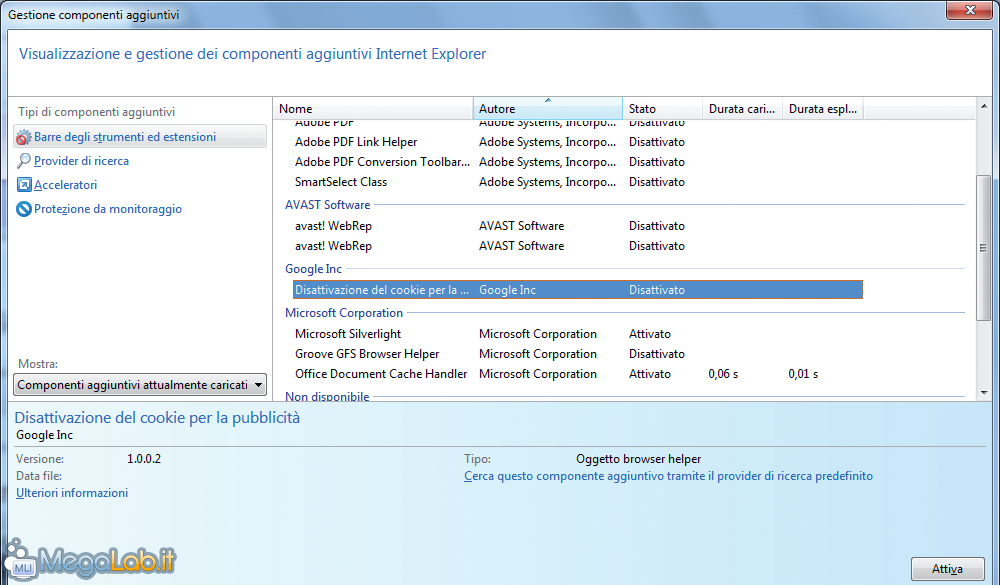This screenshot has width=1000, height=585.
Task: Select the Adobe PDF Link Helper row
Action: [577, 142]
